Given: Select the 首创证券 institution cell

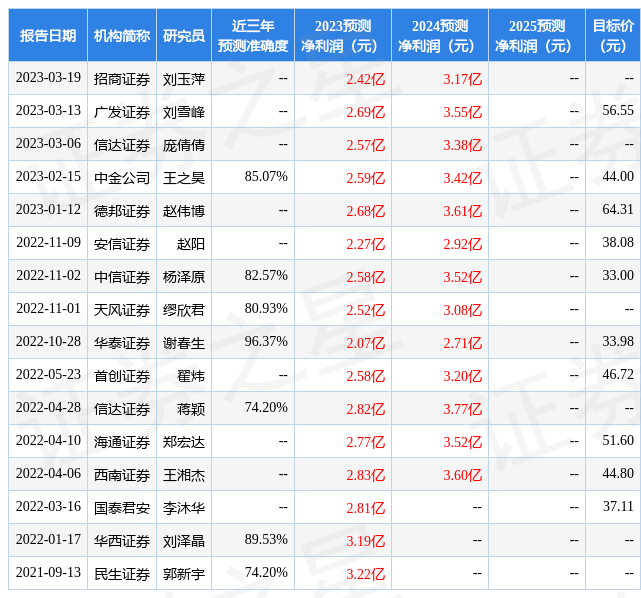Looking at the screenshot, I should point(122,376).
